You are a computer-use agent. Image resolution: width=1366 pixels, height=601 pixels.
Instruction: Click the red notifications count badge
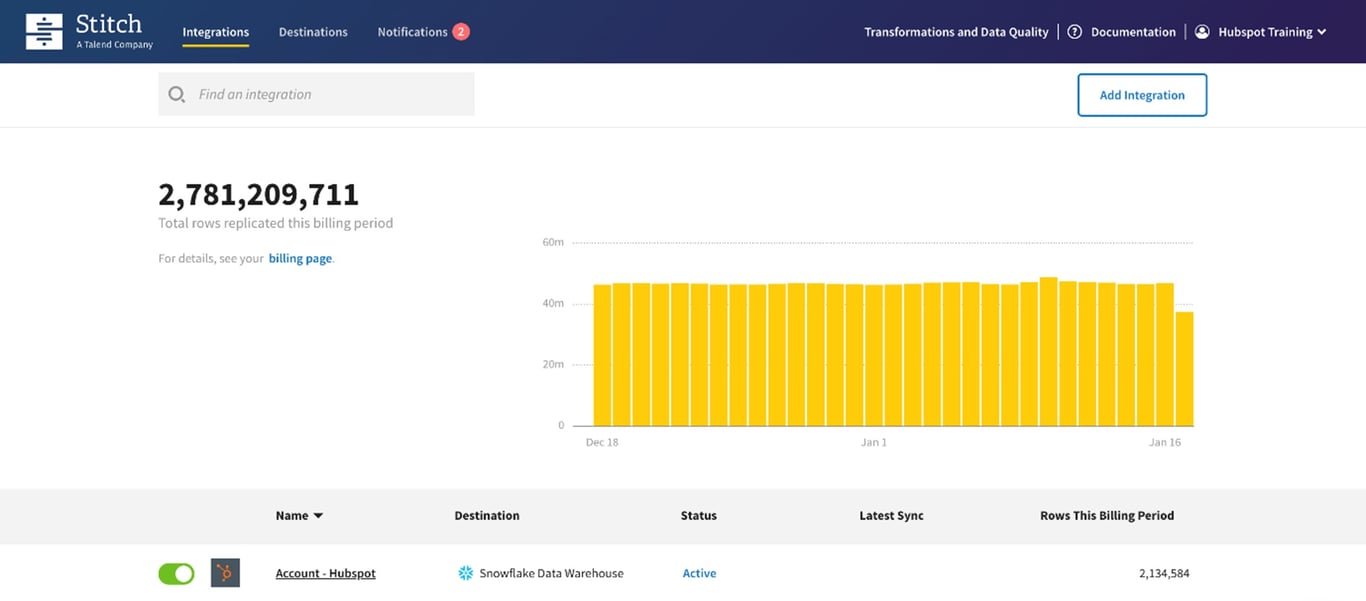[x=461, y=30]
